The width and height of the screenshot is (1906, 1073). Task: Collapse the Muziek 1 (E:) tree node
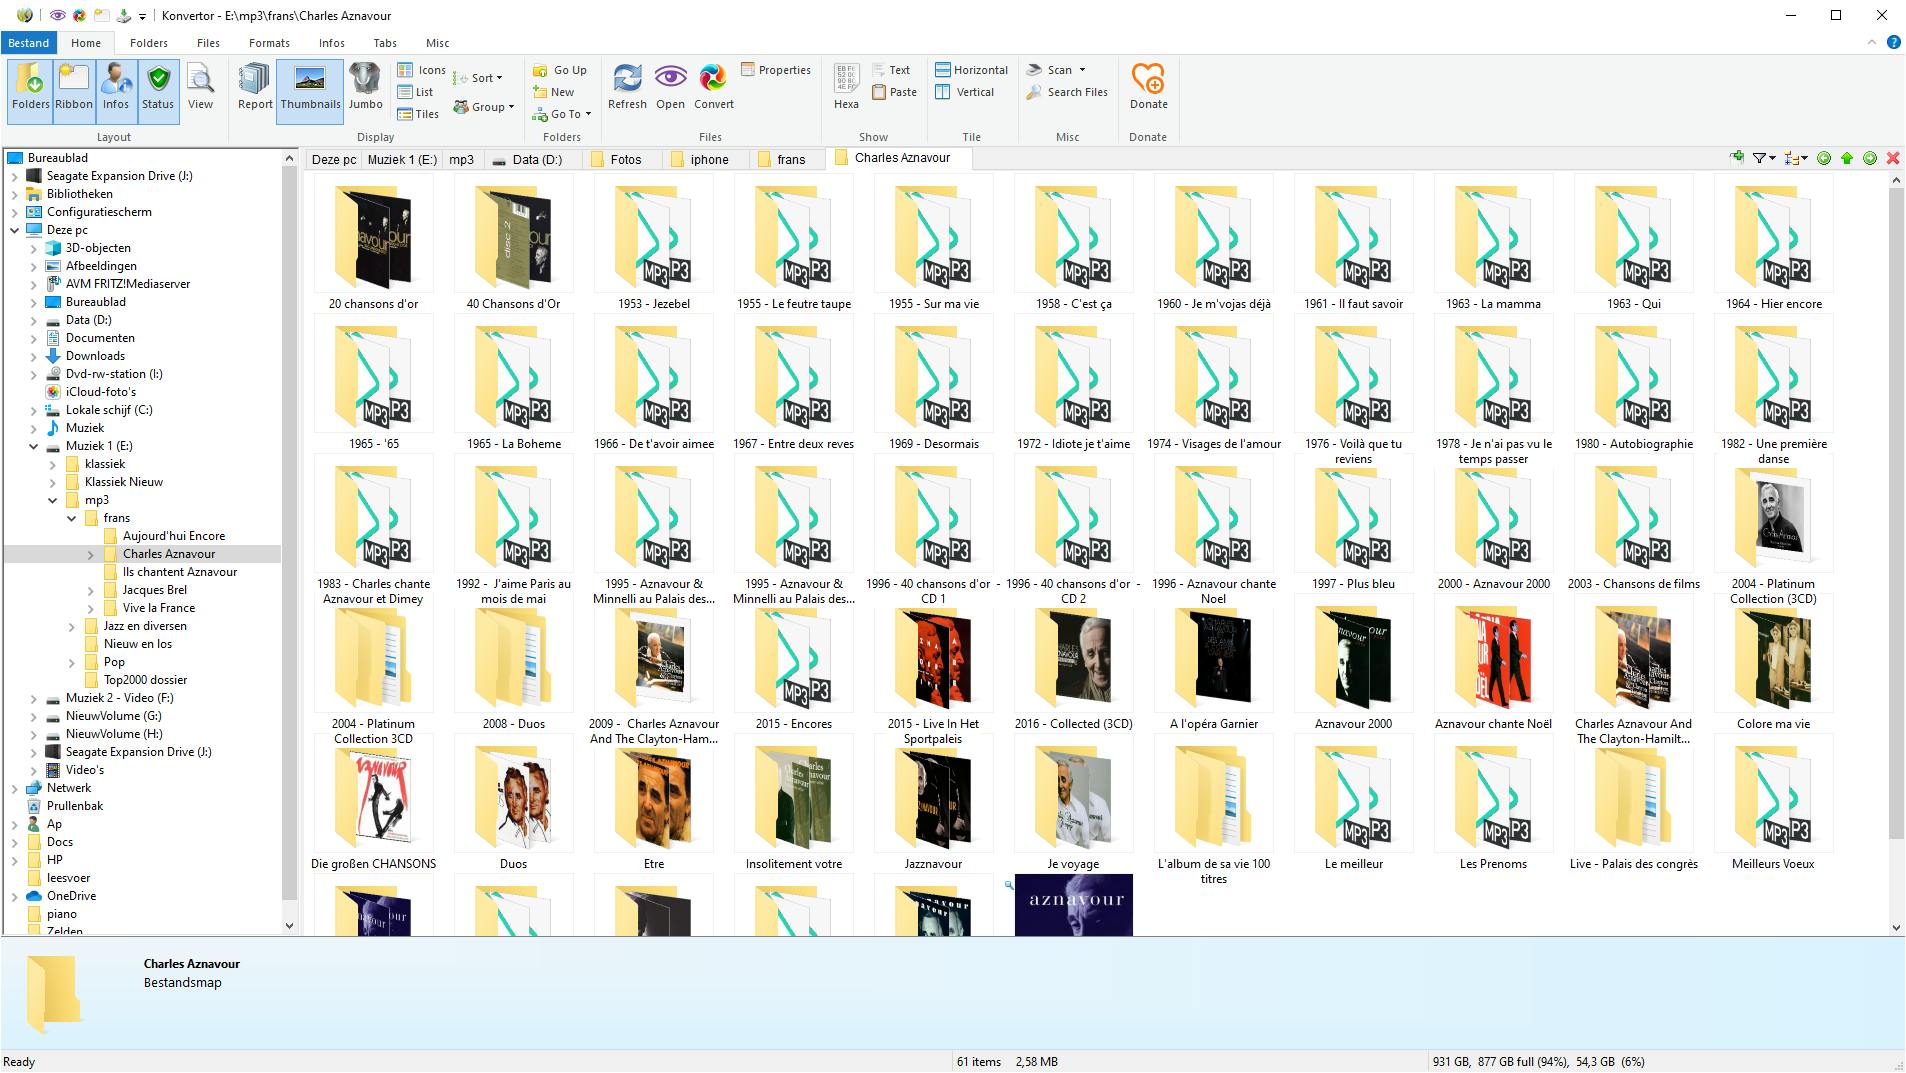pyautogui.click(x=34, y=446)
